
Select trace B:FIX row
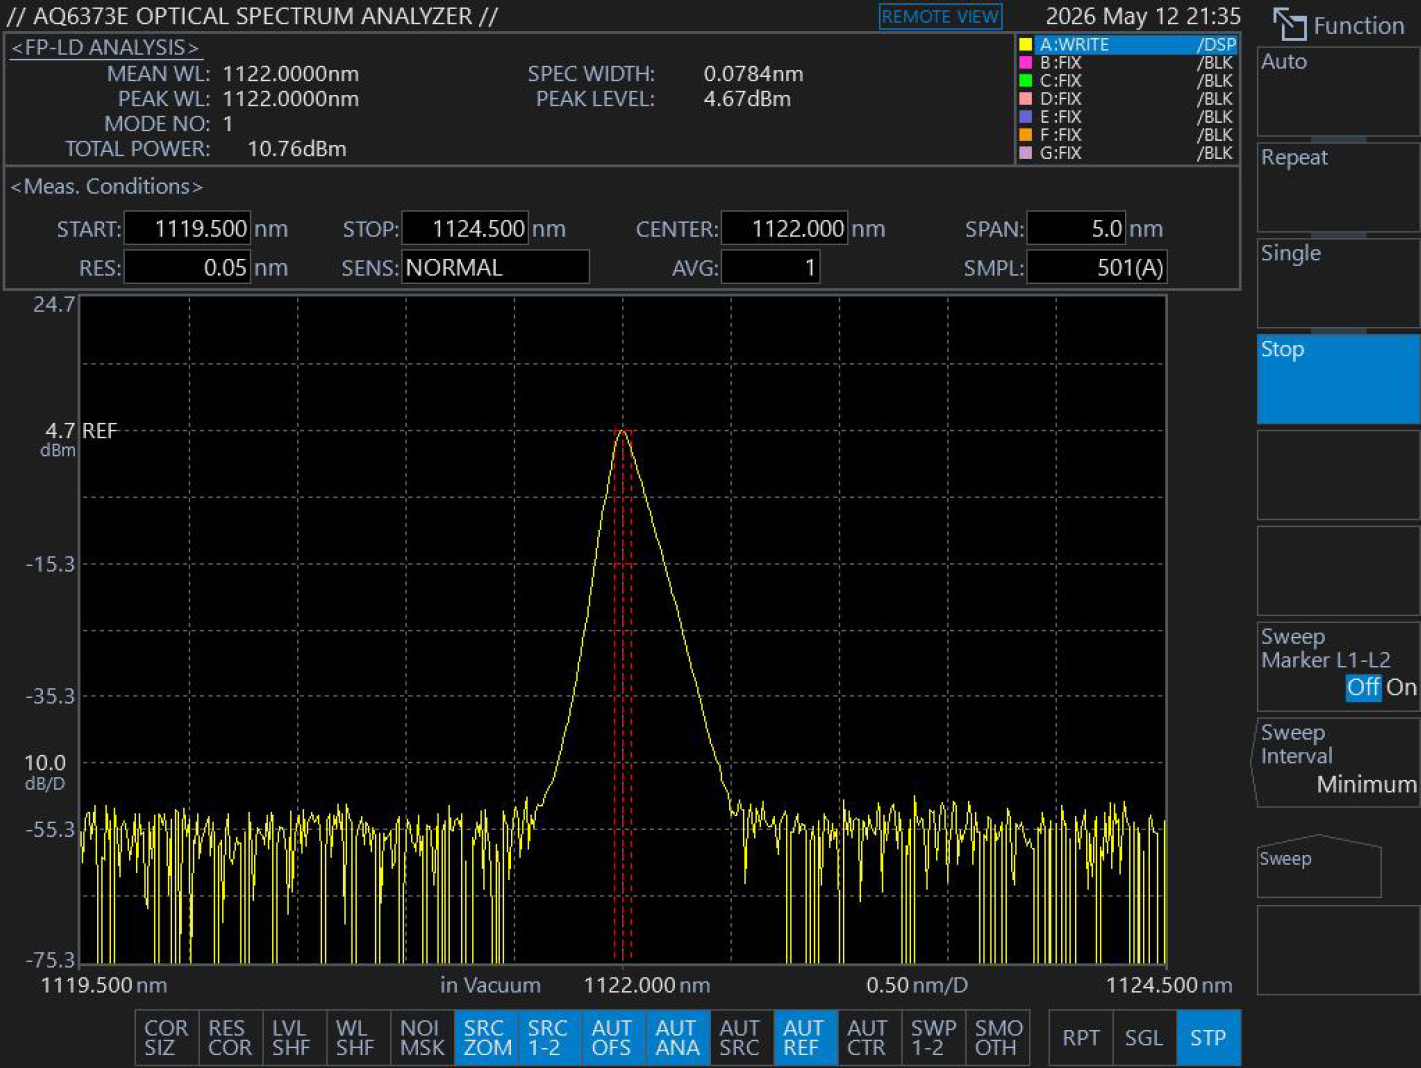[1127, 62]
